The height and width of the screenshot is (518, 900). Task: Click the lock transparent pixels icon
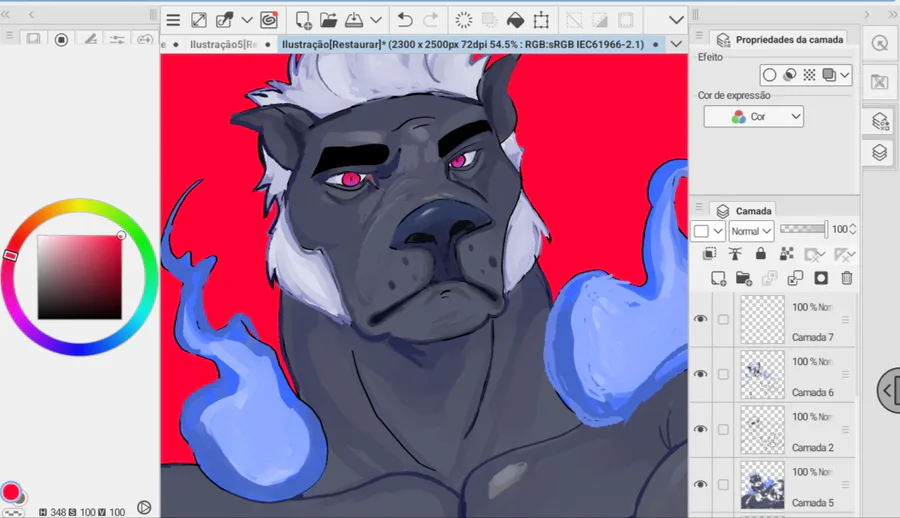point(786,254)
